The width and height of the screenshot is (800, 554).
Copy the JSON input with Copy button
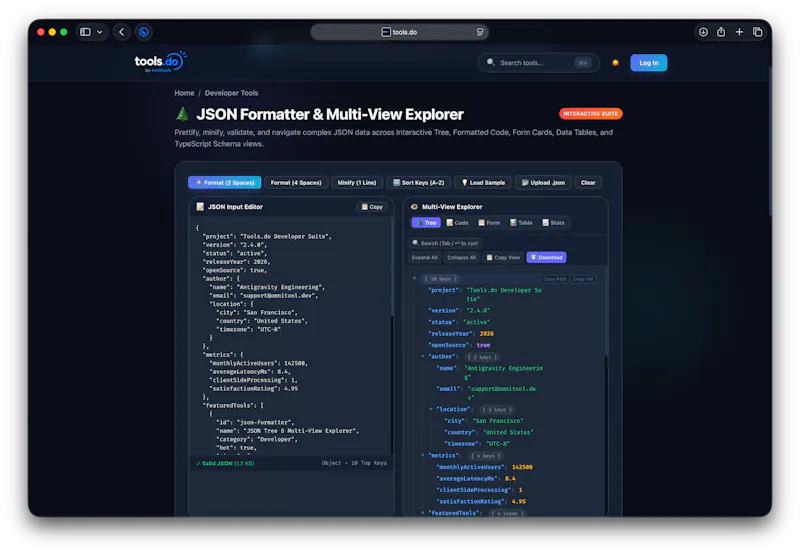pyautogui.click(x=372, y=207)
